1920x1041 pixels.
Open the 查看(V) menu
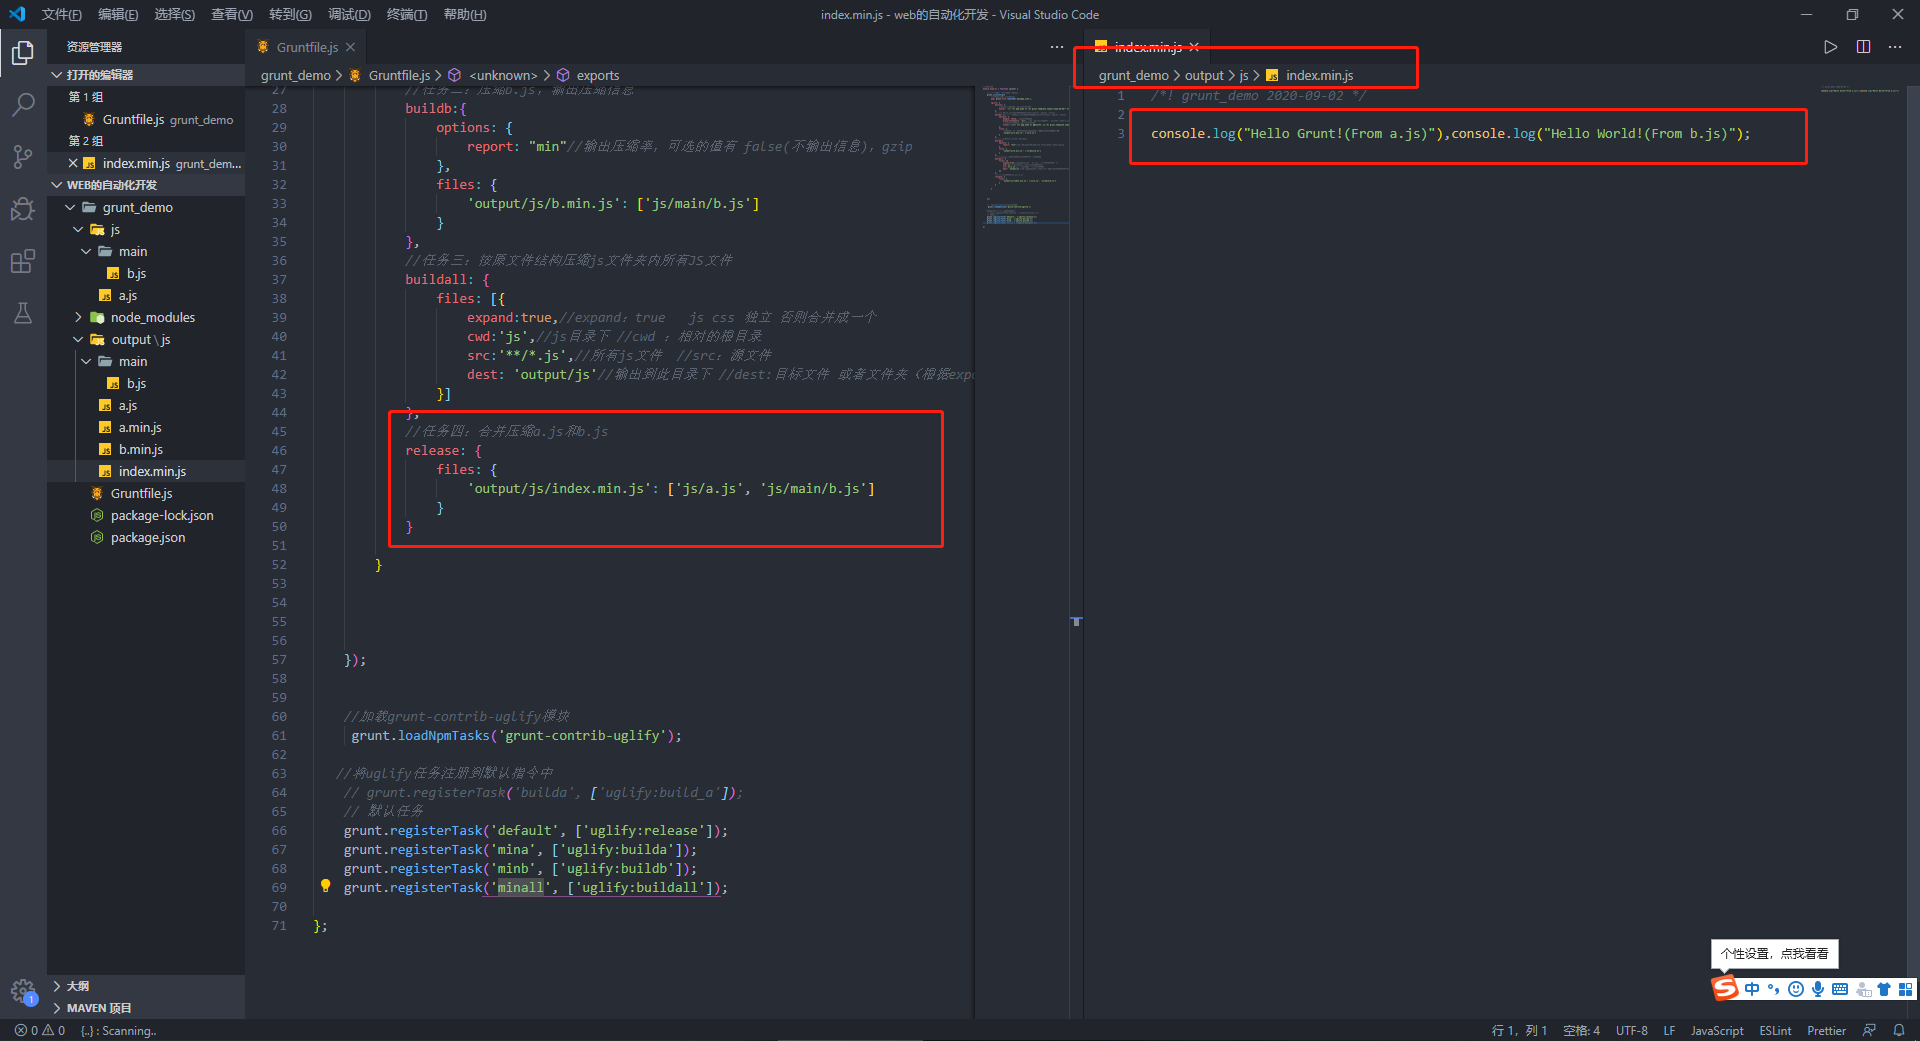(x=232, y=14)
